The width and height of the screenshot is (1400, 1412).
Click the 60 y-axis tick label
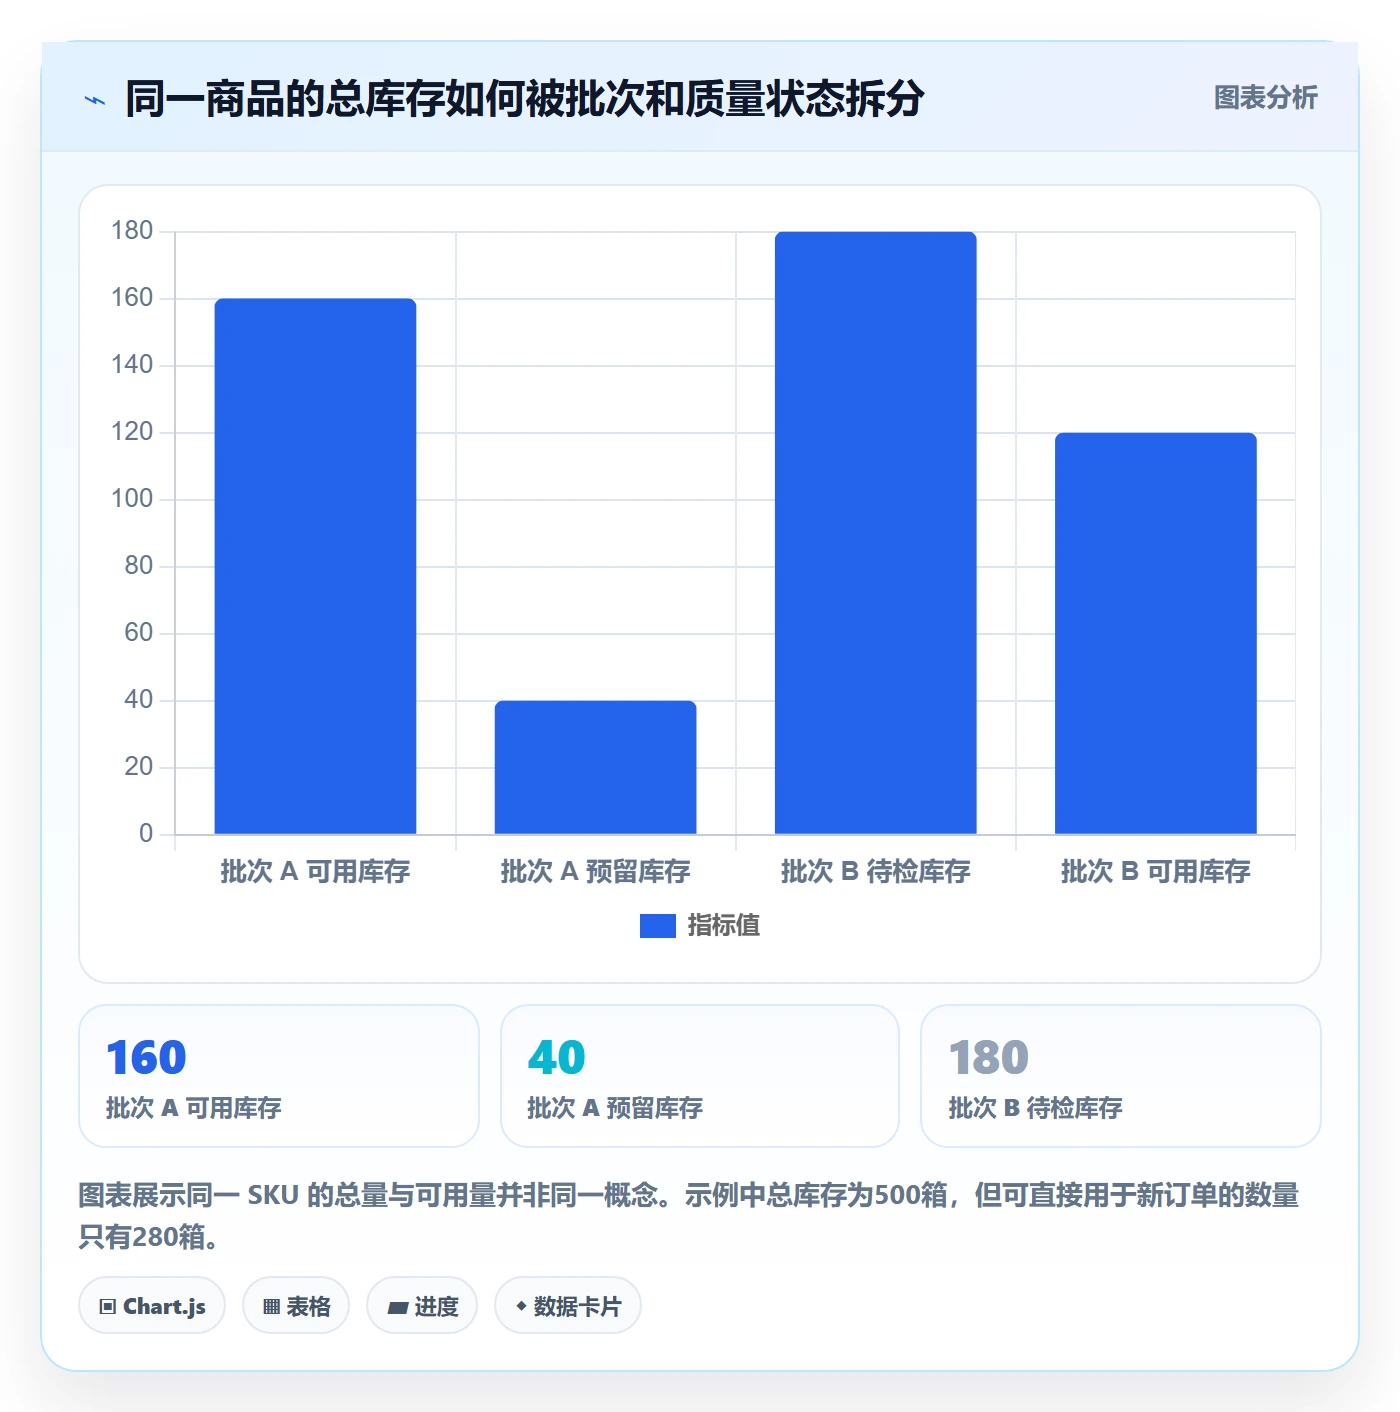pos(139,633)
